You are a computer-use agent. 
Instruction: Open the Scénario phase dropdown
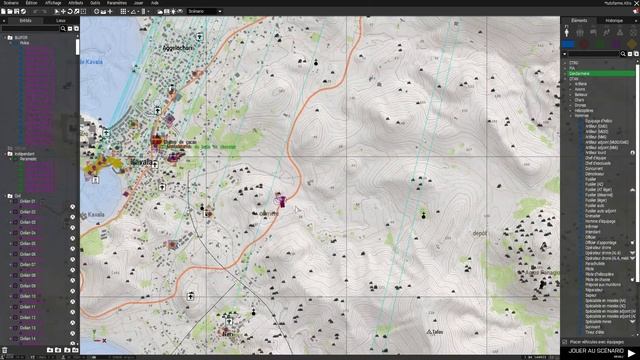[x=205, y=11]
